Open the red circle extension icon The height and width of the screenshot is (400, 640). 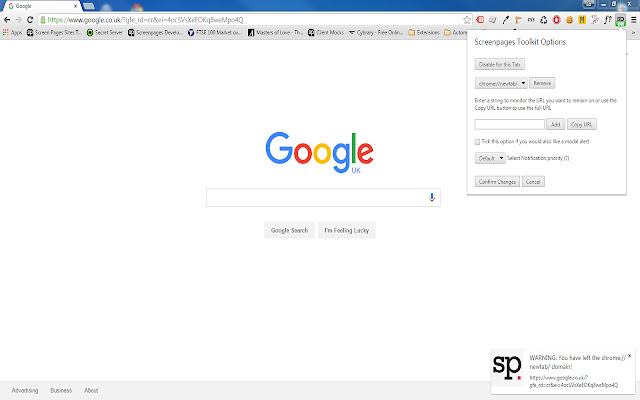[556, 20]
